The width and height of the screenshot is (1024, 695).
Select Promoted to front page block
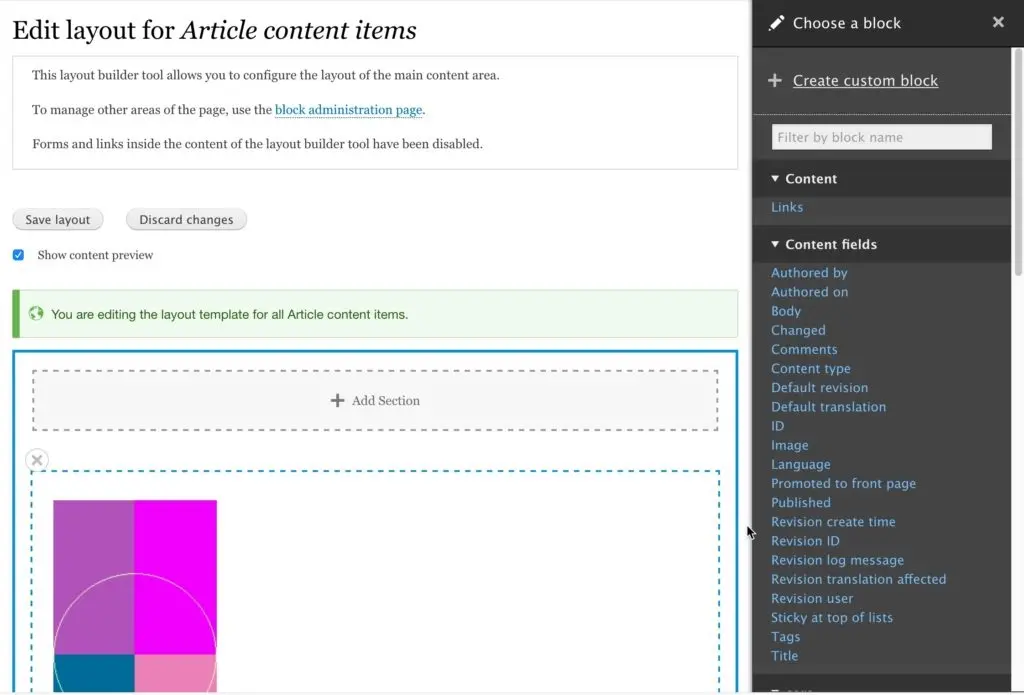(843, 483)
